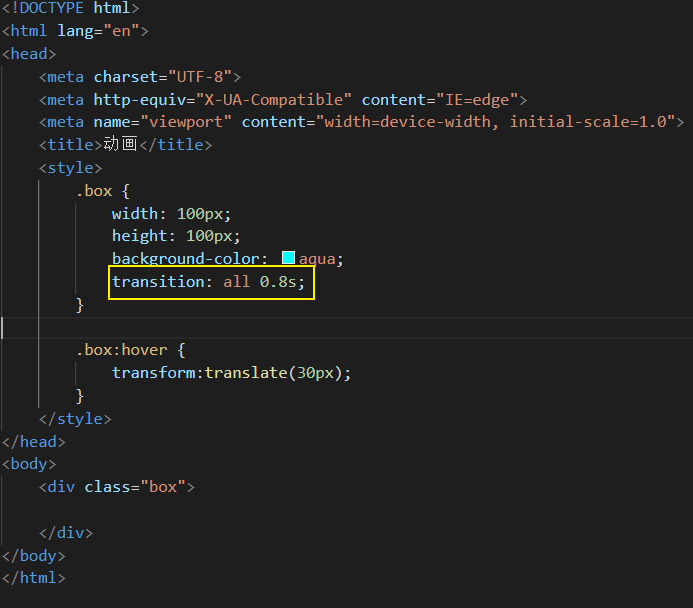Click the closing body tag
This screenshot has height=608, width=693.
click(x=34, y=556)
